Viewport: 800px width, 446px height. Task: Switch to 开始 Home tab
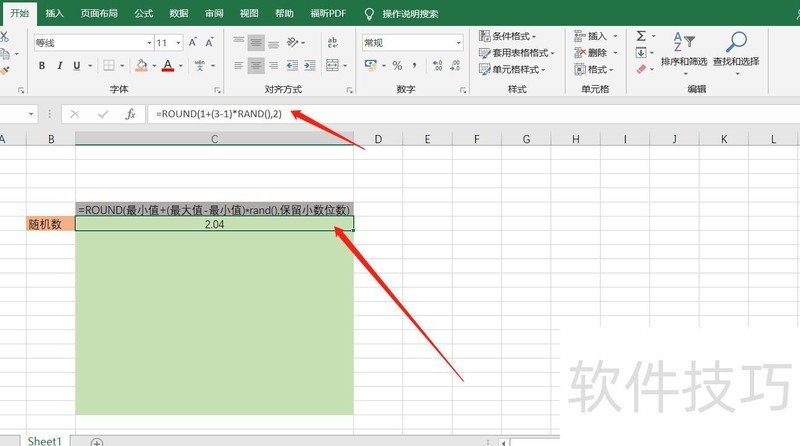click(20, 13)
